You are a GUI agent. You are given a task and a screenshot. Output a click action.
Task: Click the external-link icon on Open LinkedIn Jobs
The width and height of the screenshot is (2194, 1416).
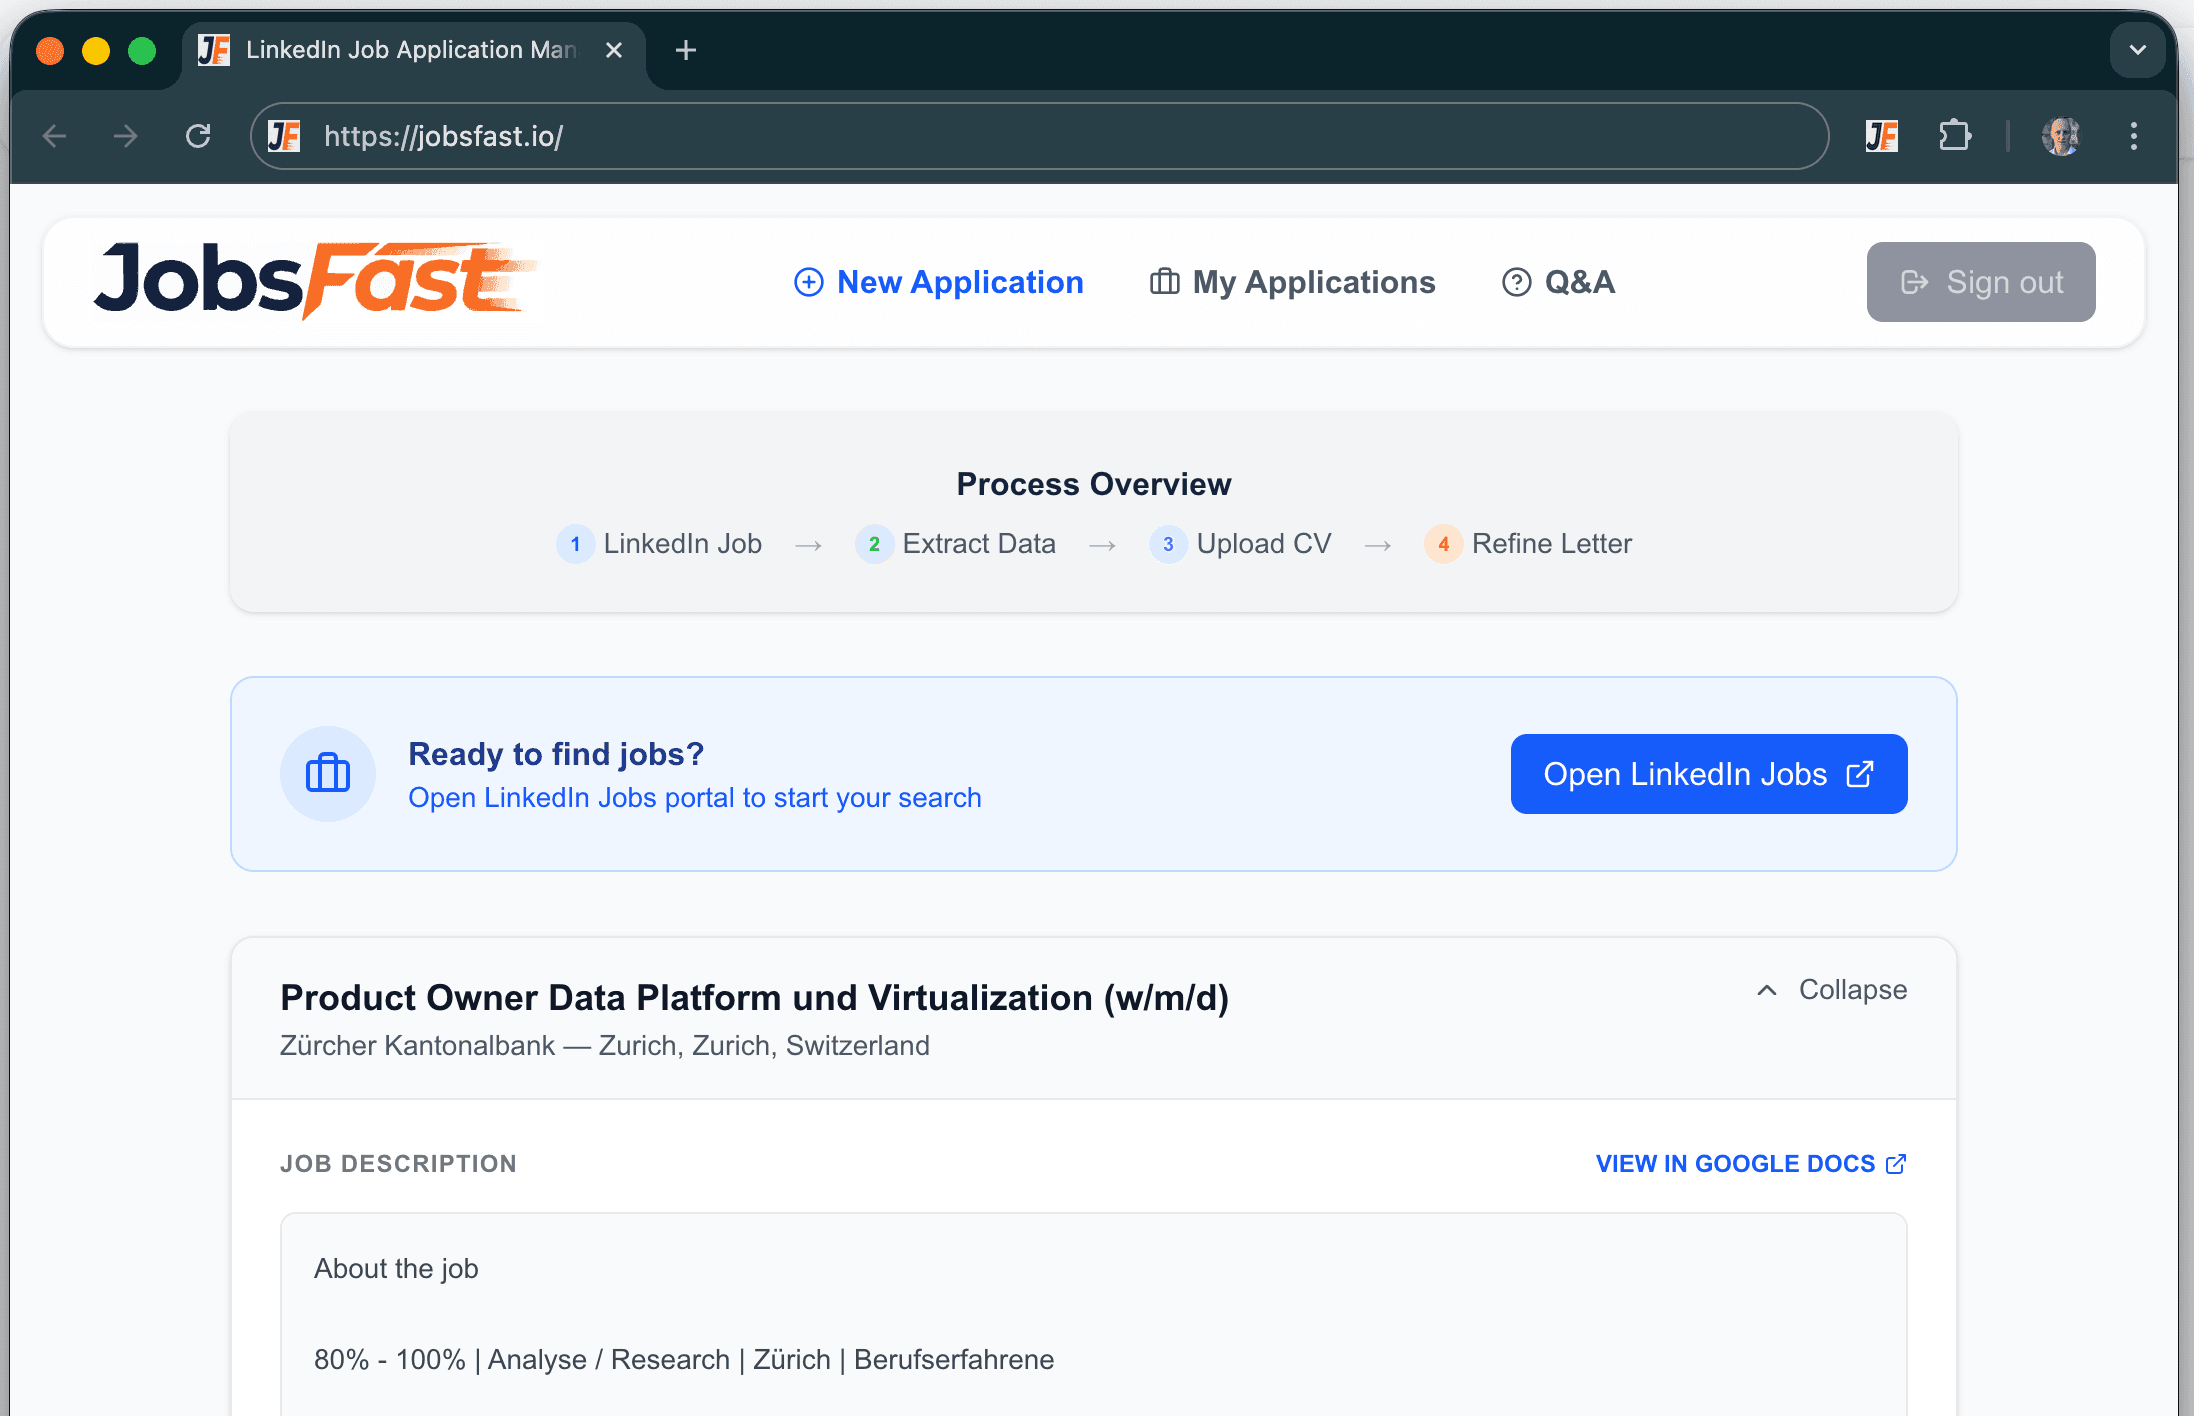click(1860, 773)
